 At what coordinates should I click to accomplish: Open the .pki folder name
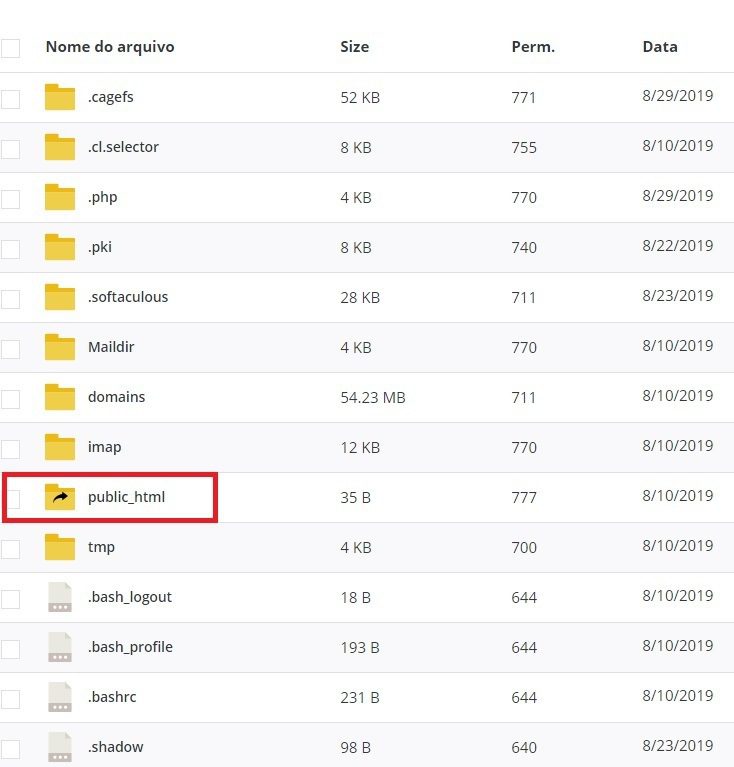(100, 247)
